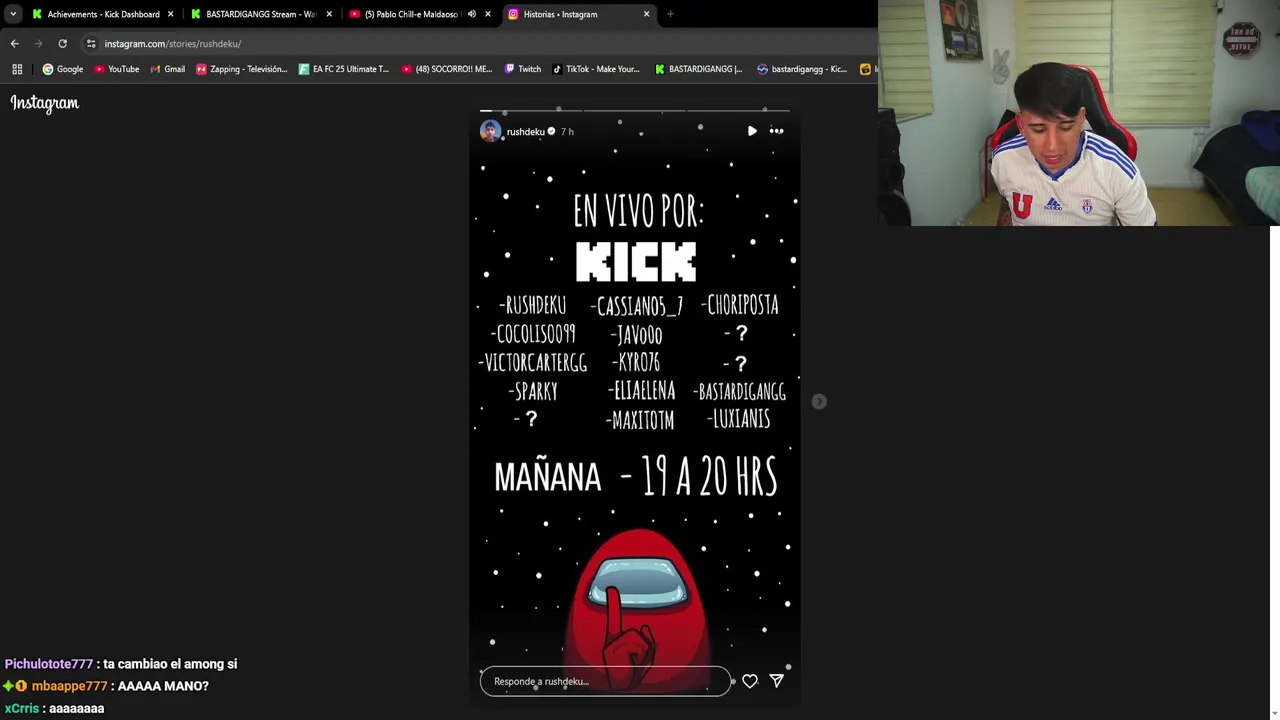The width and height of the screenshot is (1280, 720).
Task: Click chat username Pichulotote777
Action: (x=49, y=664)
